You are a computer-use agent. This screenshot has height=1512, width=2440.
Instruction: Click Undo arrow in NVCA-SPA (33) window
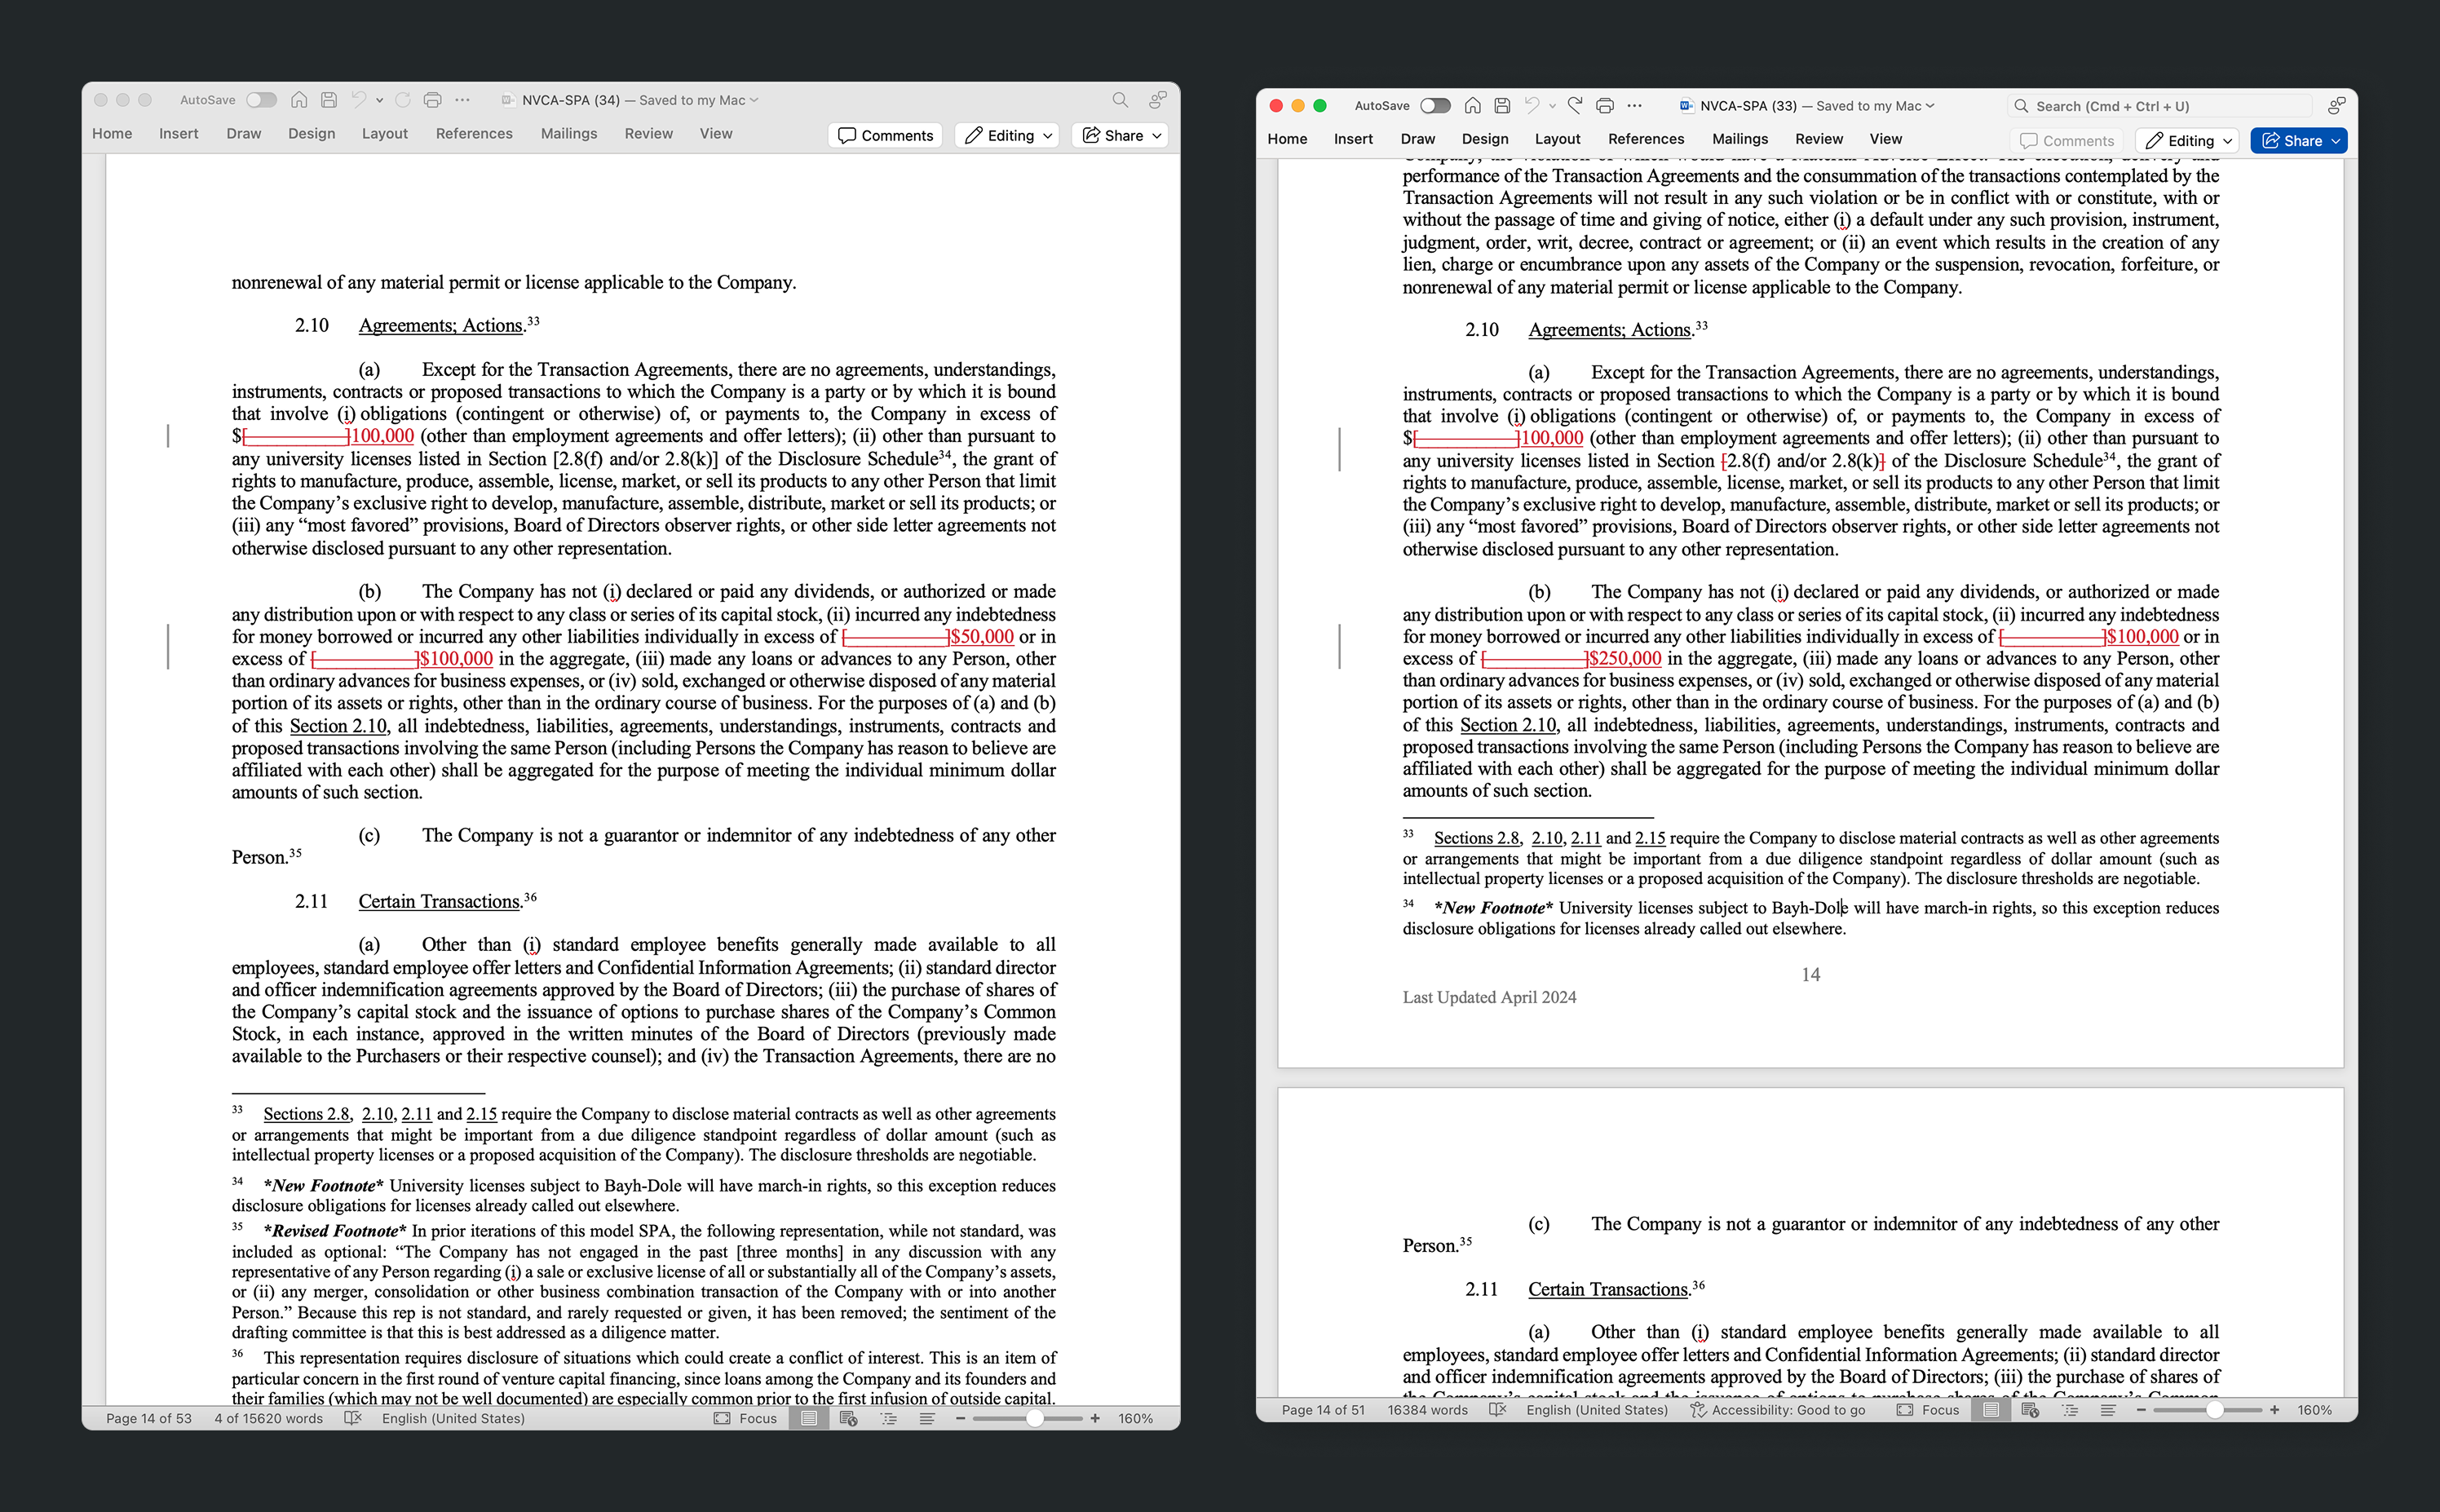(1532, 106)
